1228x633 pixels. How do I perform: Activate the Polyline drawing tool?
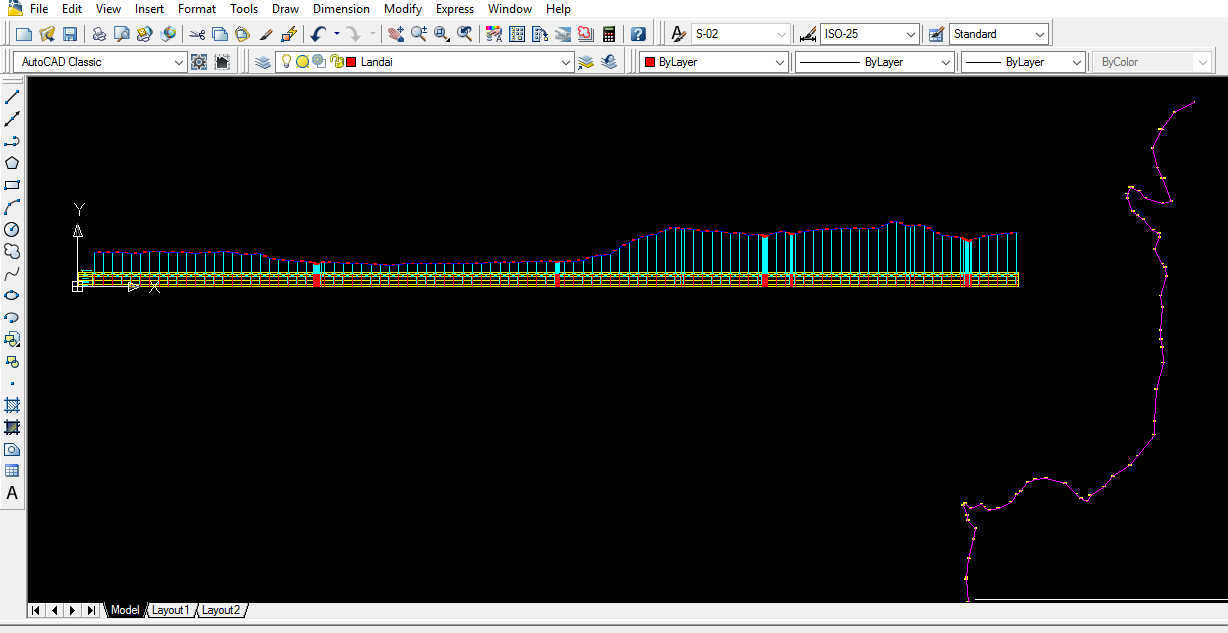click(x=12, y=140)
